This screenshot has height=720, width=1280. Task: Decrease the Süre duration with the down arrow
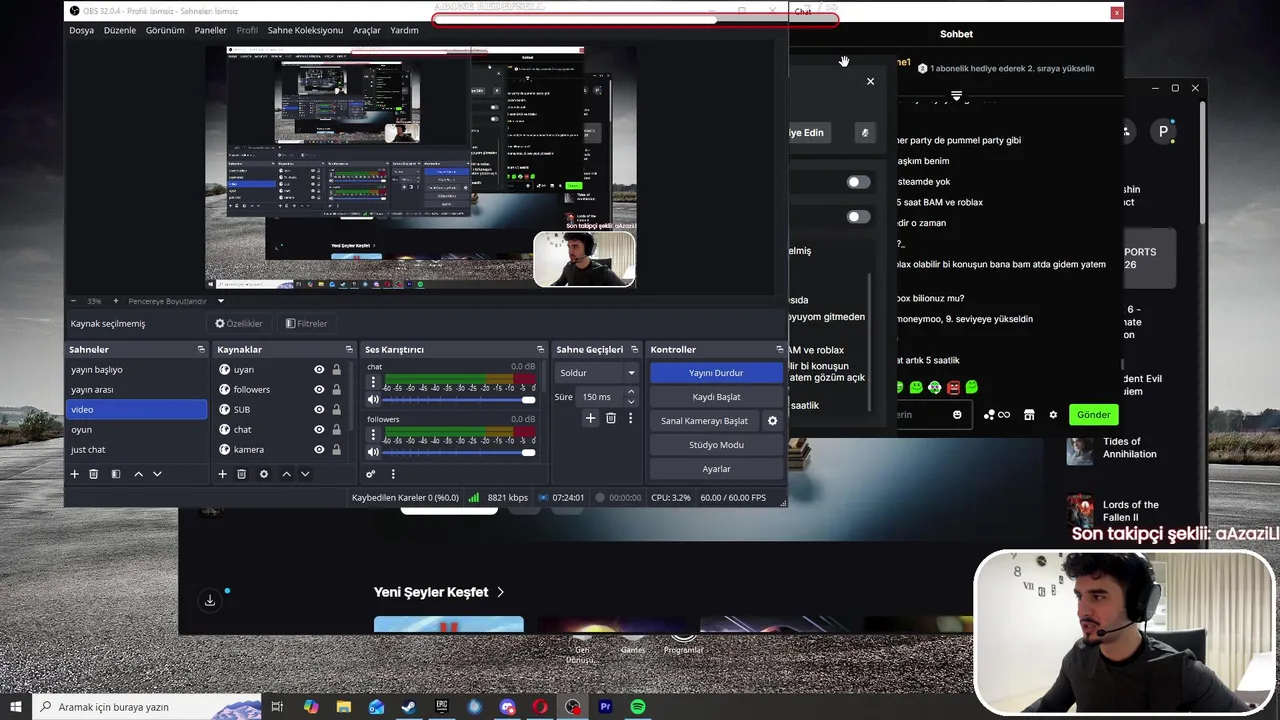(x=631, y=402)
